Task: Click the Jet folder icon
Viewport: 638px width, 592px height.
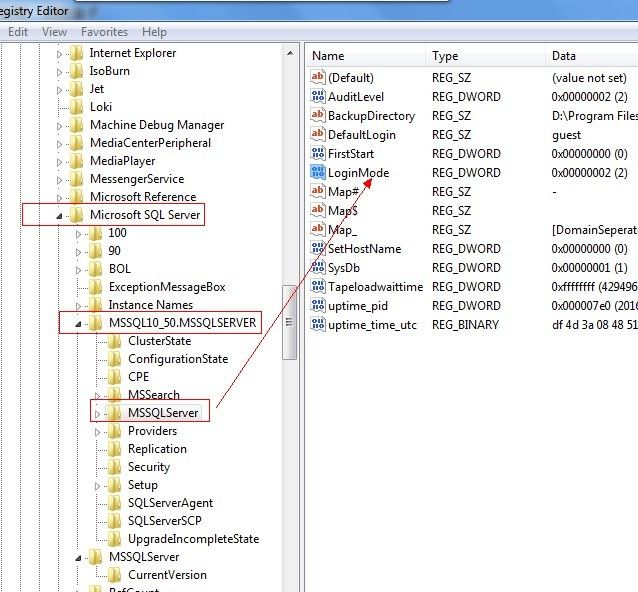Action: pyautogui.click(x=76, y=89)
